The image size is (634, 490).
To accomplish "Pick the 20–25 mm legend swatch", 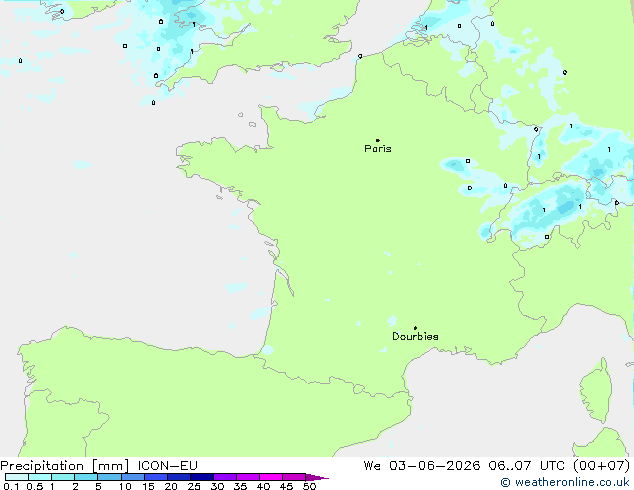I will tap(179, 477).
